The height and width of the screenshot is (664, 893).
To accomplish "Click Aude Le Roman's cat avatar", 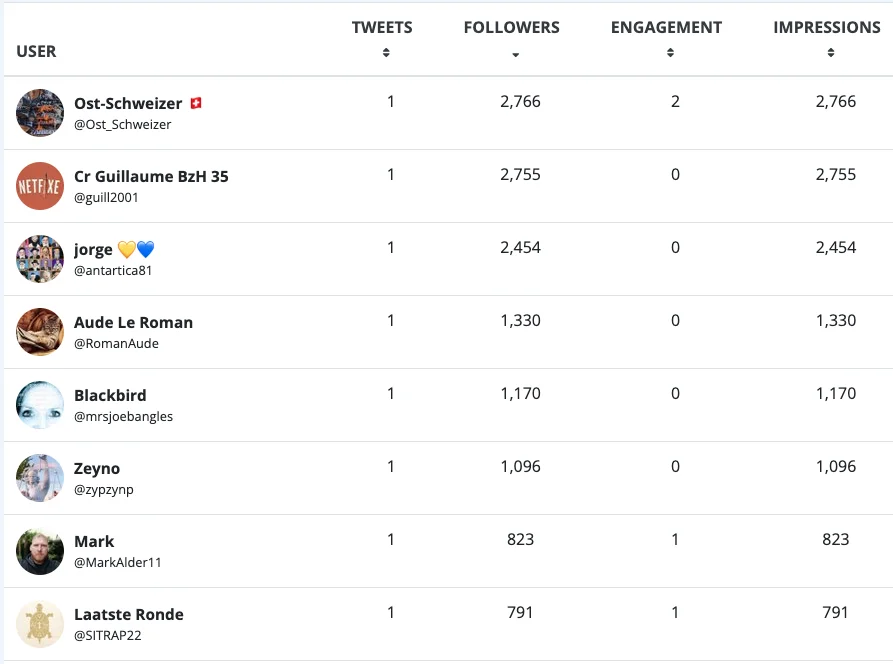I will tap(40, 332).
